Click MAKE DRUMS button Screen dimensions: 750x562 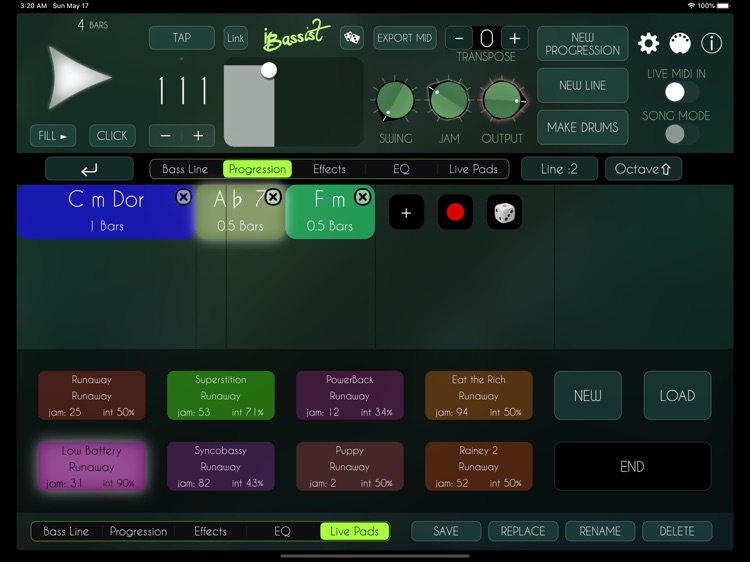[x=583, y=127]
